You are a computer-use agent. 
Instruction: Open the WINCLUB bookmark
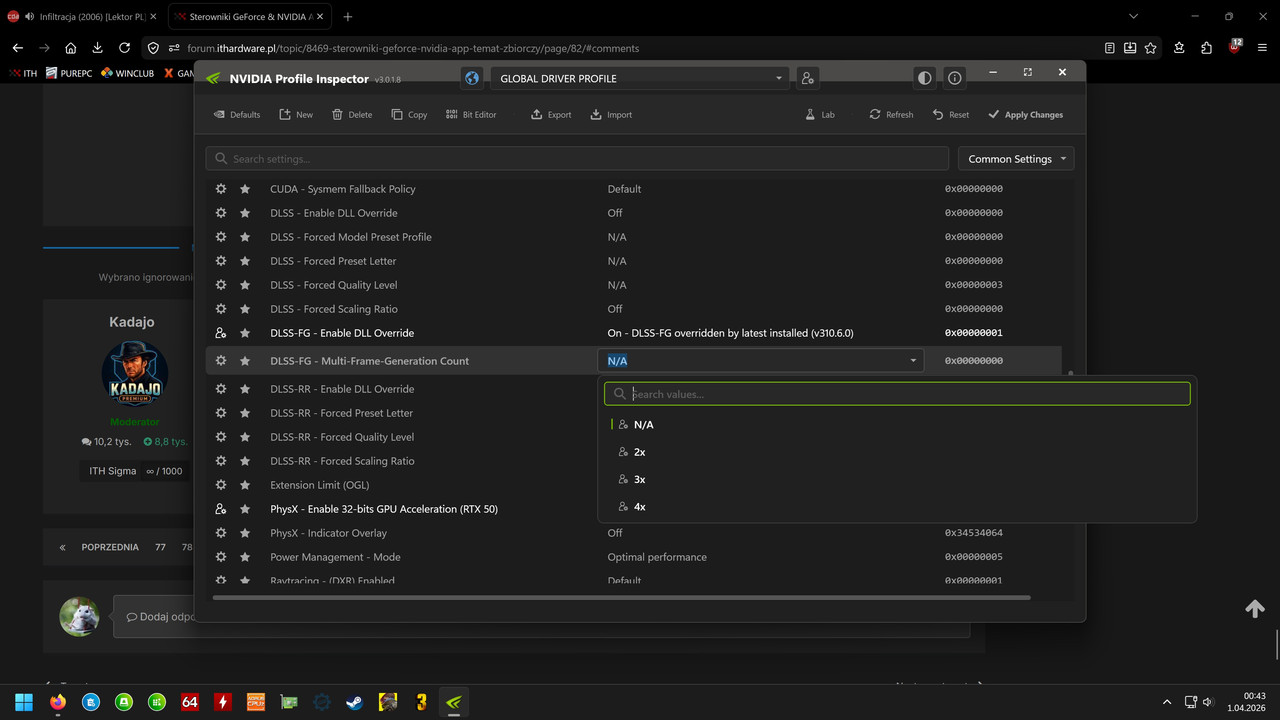pos(128,73)
